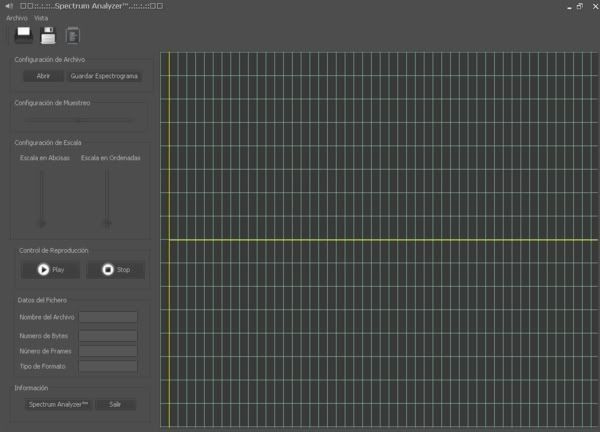
Task: Click the Número de Frames field
Action: 108,351
